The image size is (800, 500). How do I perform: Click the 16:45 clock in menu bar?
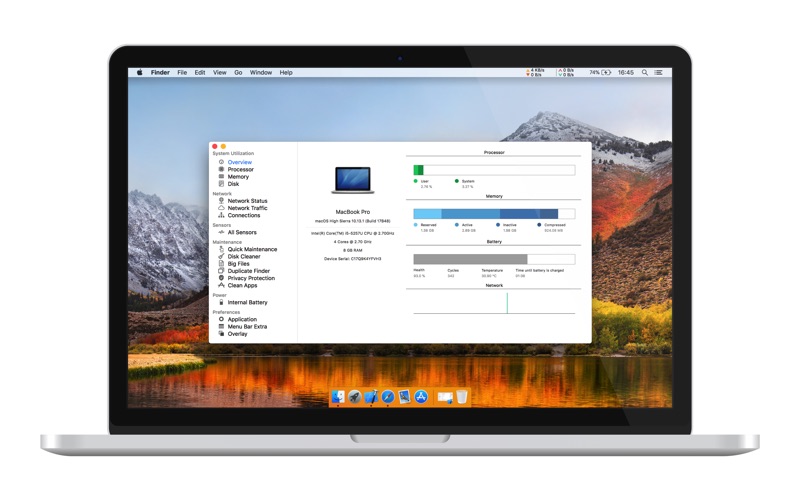click(x=626, y=72)
